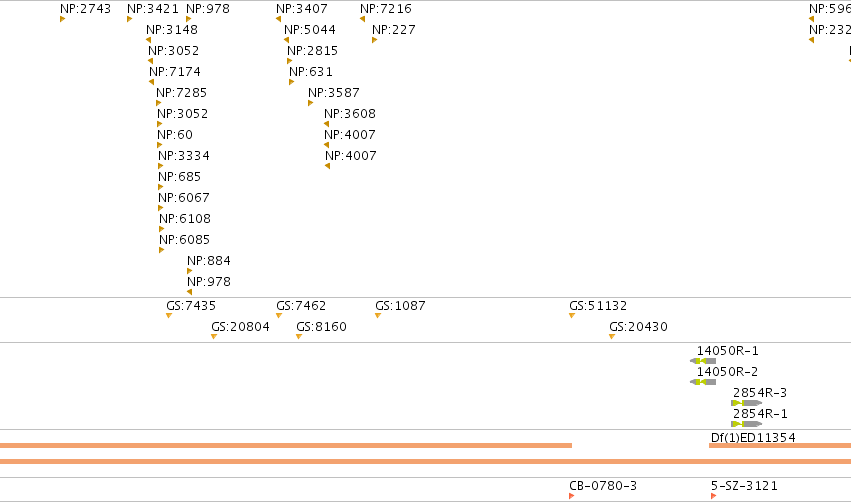Click the GS:51132 text label
This screenshot has height=502, width=851.
[x=598, y=306]
